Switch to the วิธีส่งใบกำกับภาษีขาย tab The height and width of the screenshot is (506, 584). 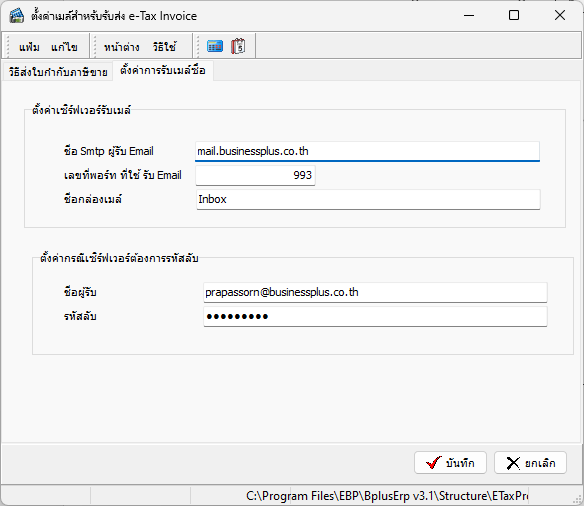coord(58,72)
